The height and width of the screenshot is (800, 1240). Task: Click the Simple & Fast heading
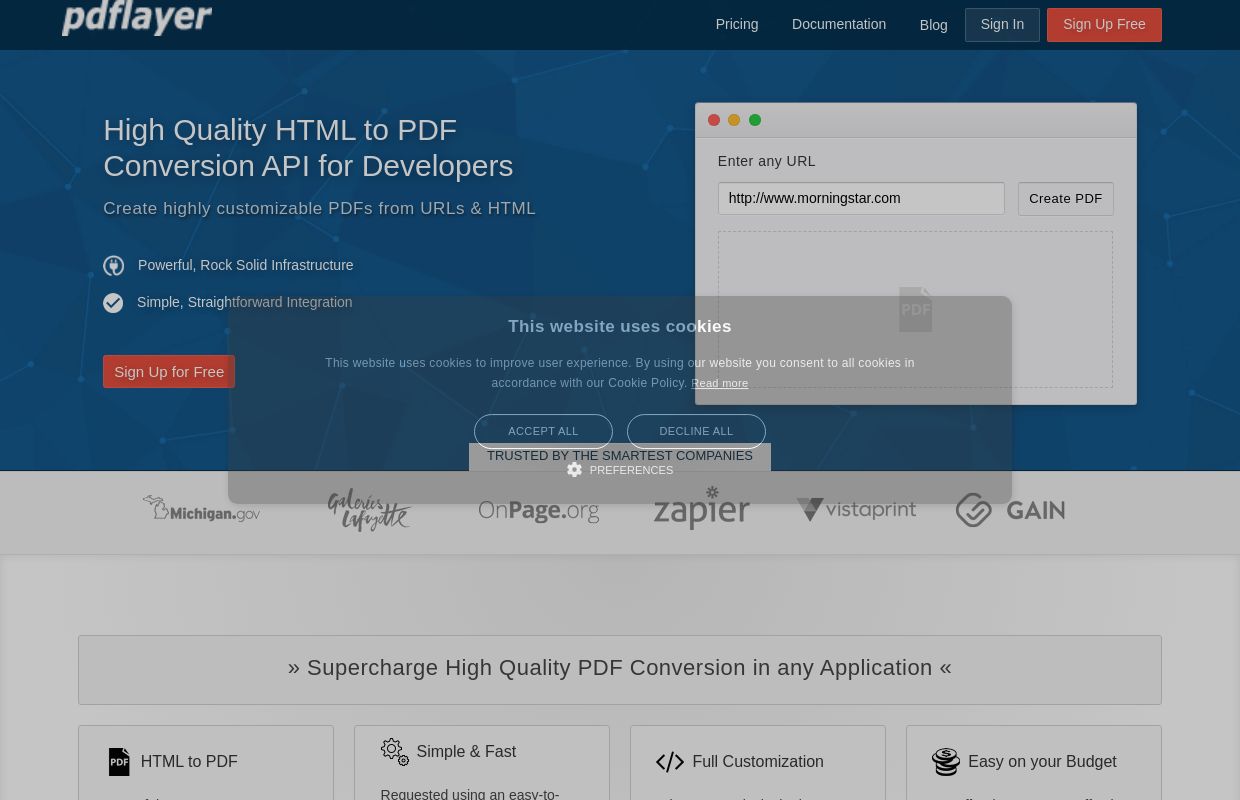pyautogui.click(x=466, y=751)
